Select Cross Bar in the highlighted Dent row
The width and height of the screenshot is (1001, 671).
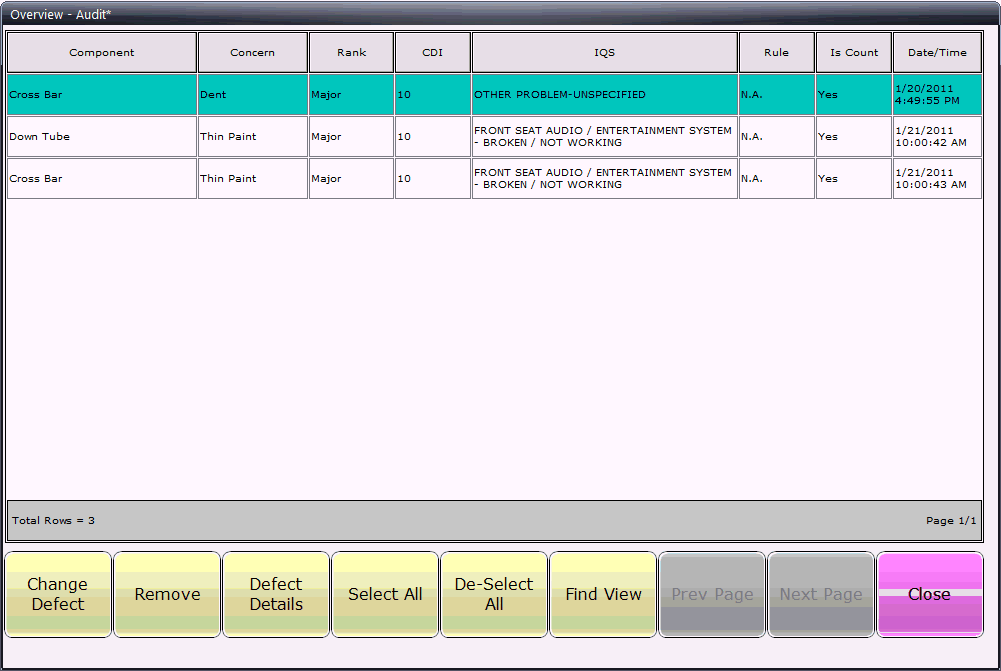click(x=102, y=94)
